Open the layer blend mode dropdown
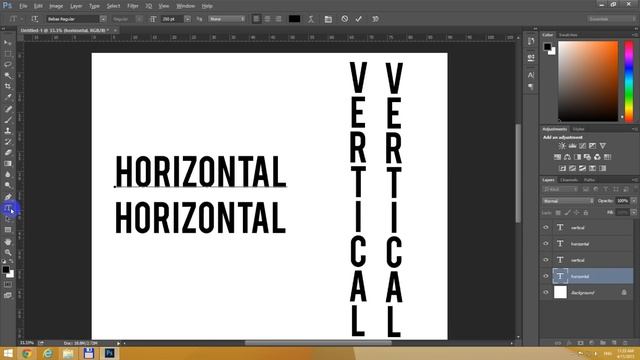This screenshot has height=360, width=640. point(568,201)
